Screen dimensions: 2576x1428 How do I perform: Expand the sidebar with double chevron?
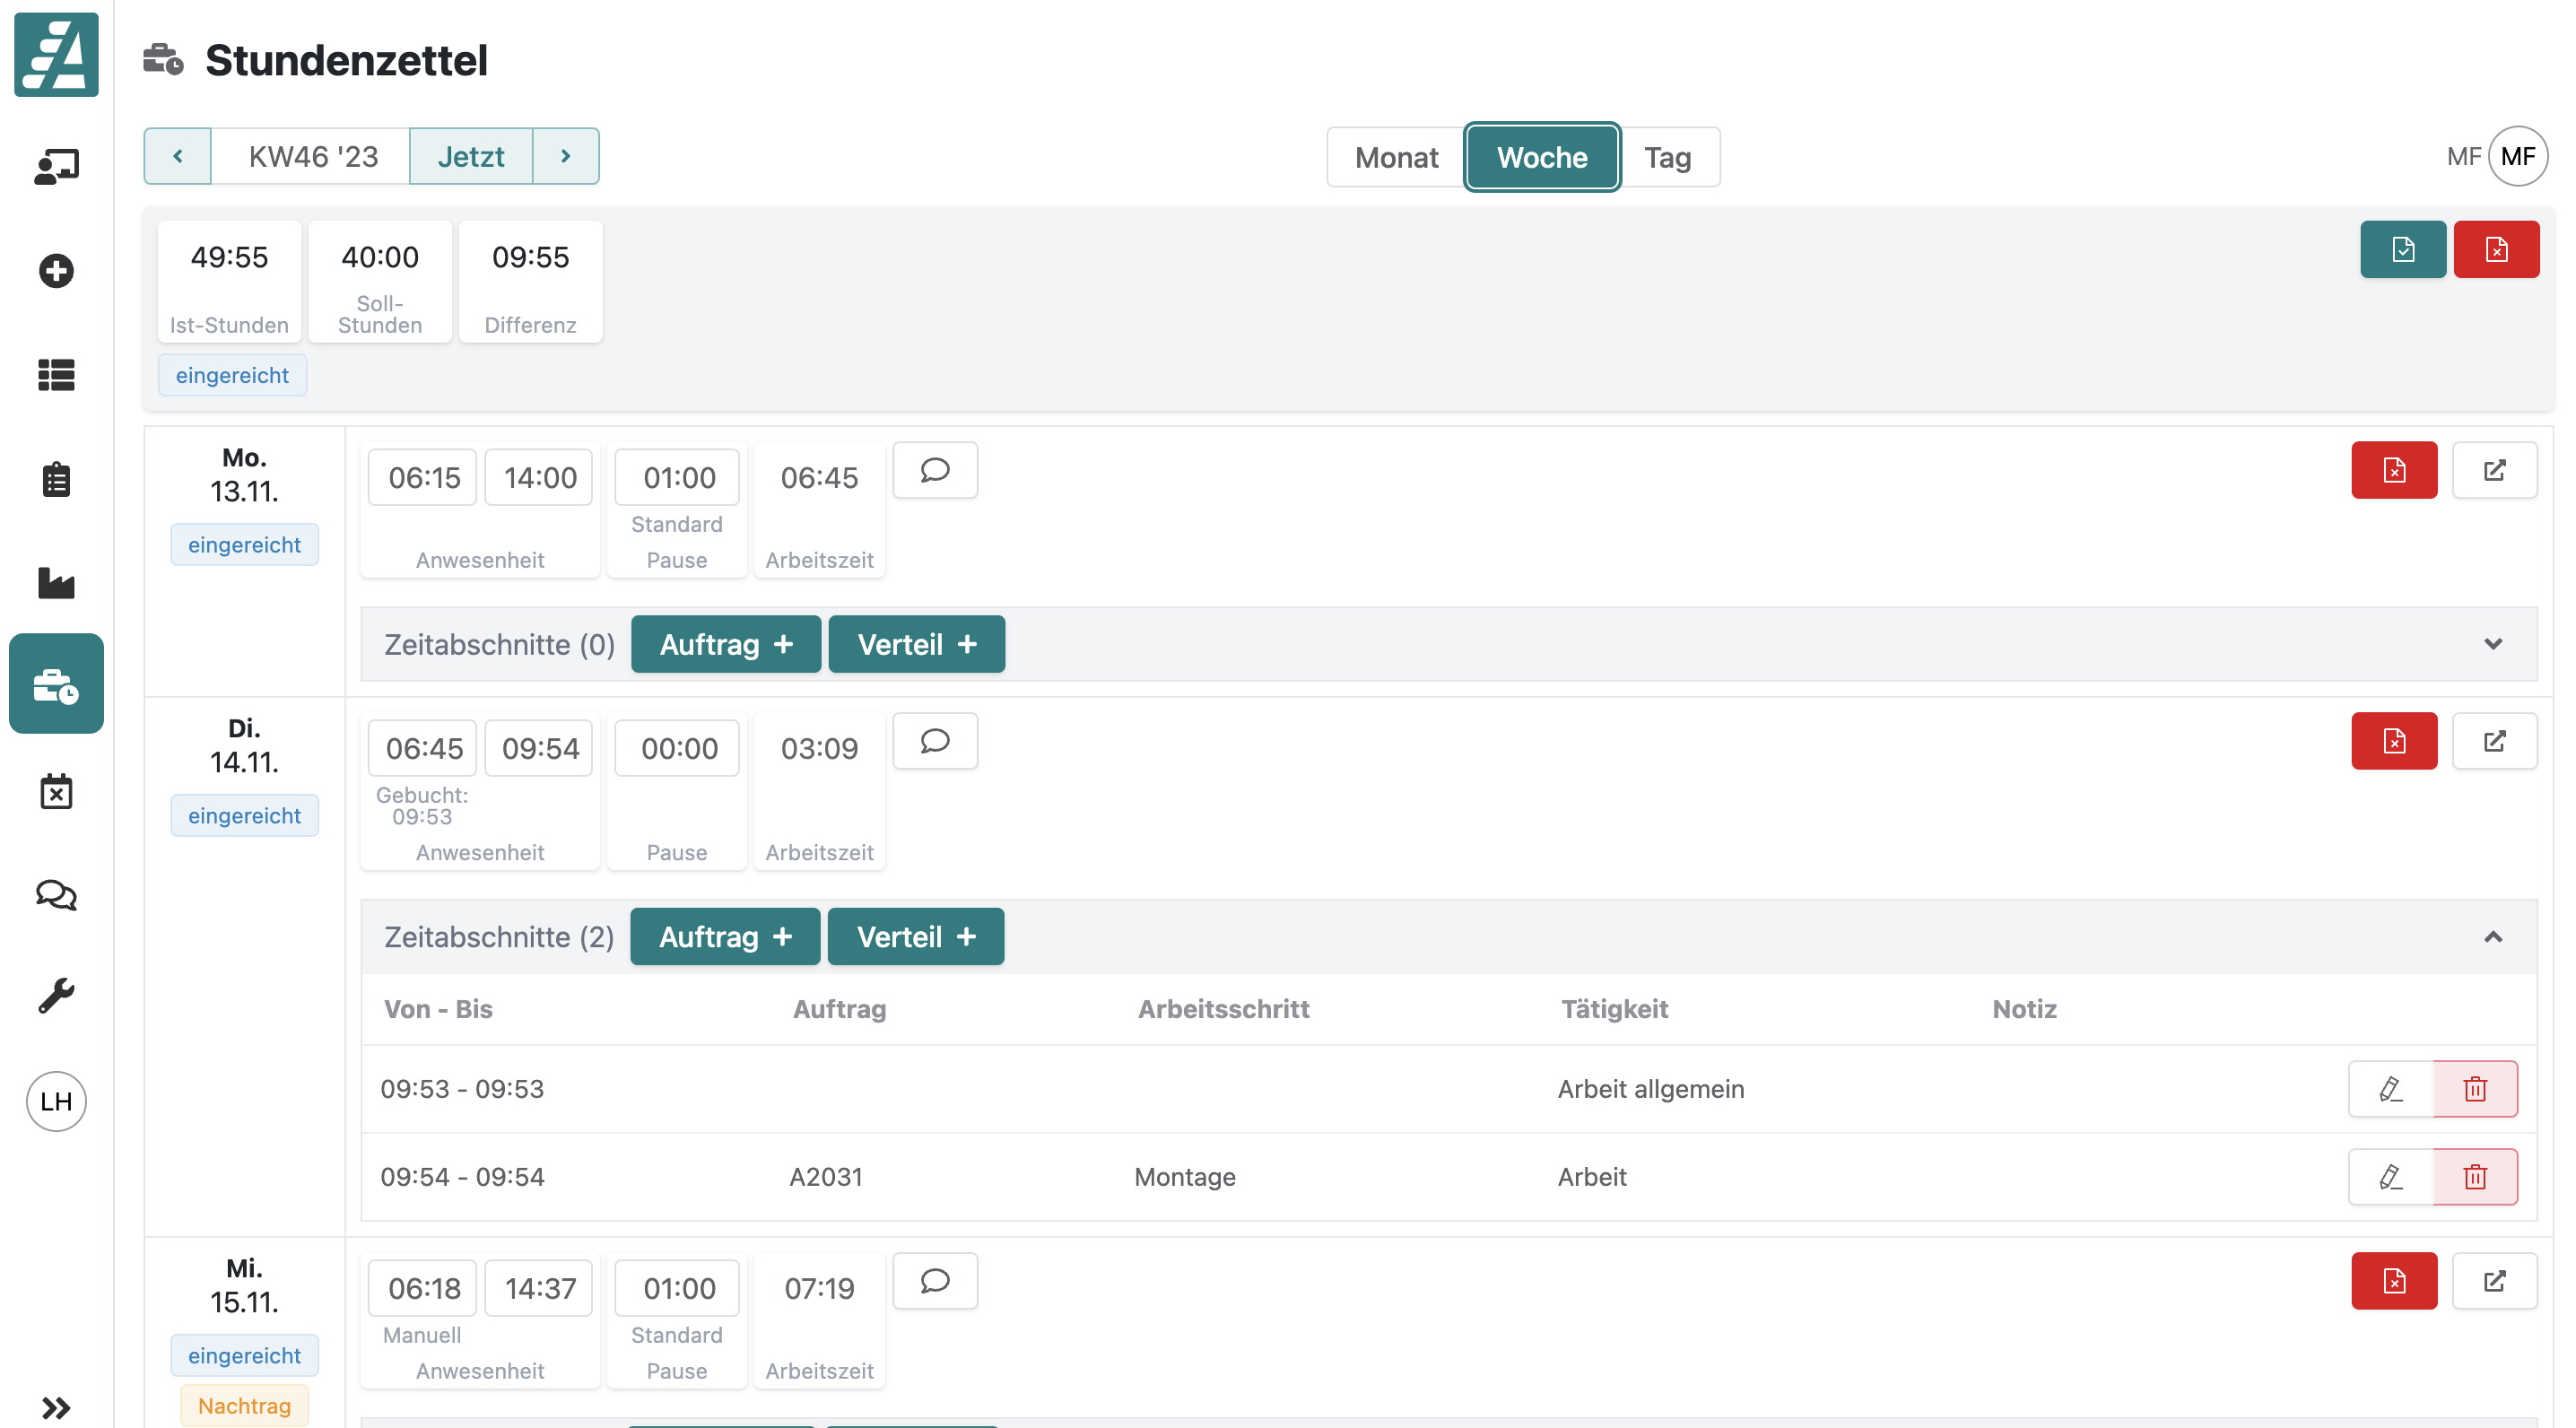click(56, 1407)
